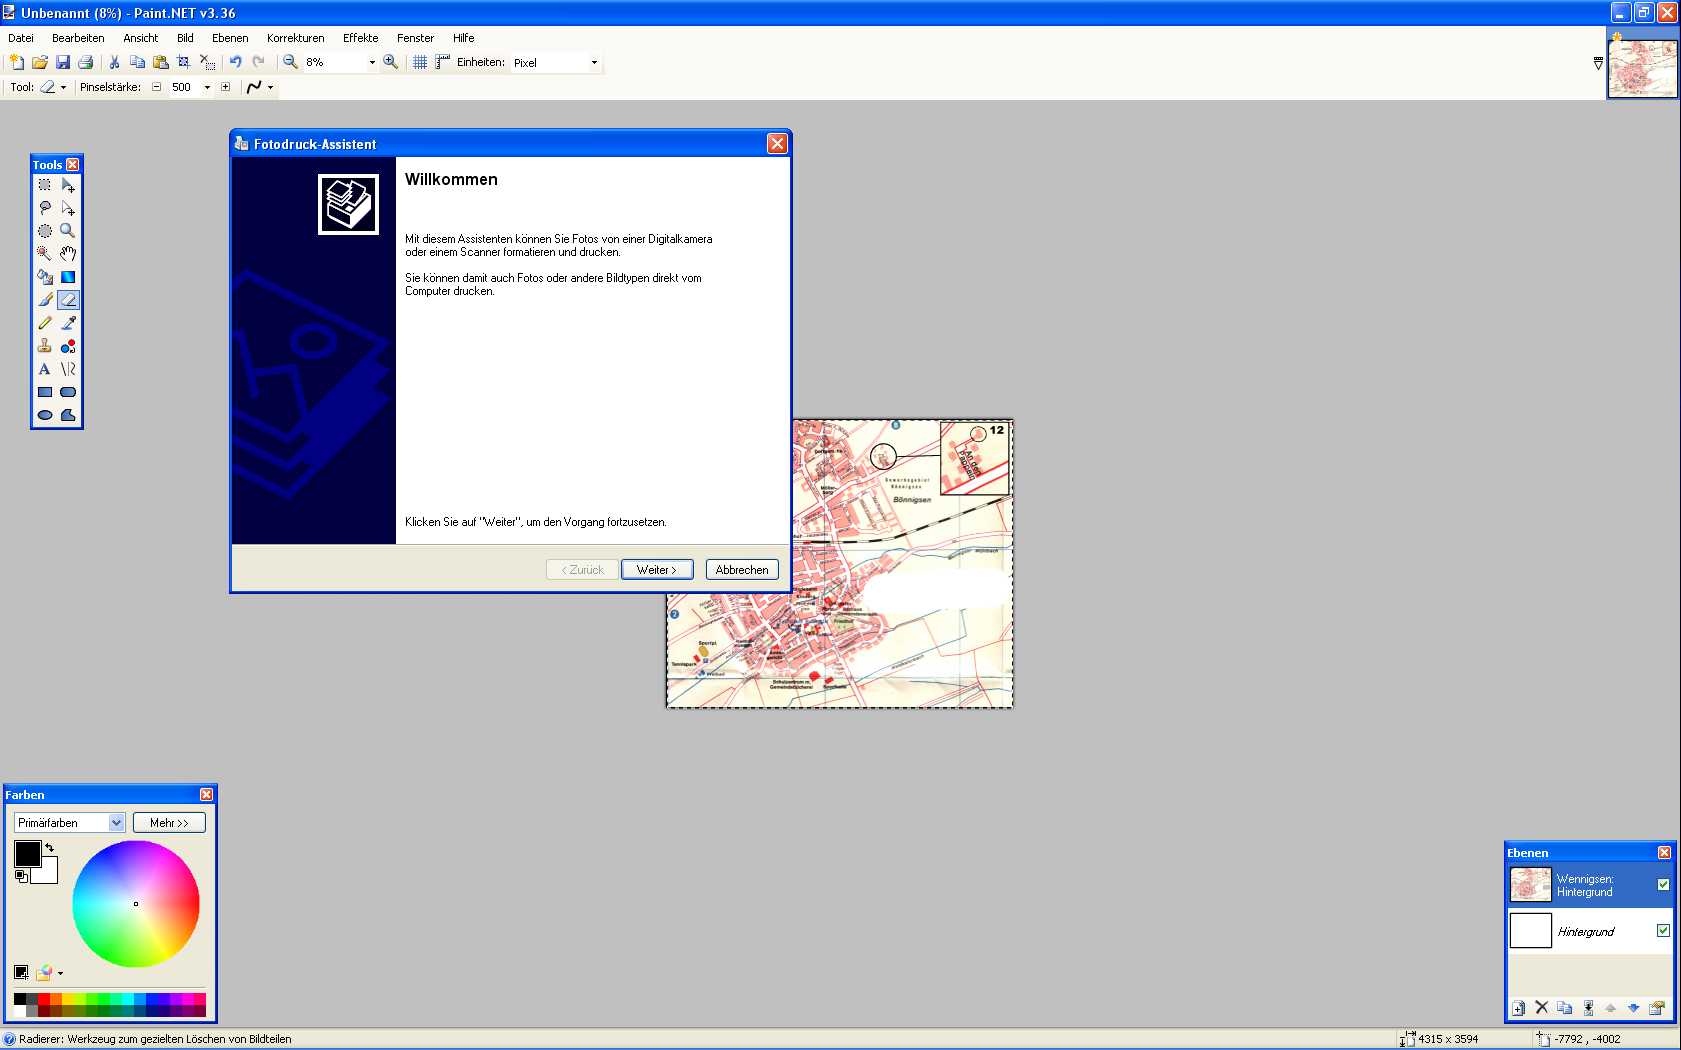This screenshot has height=1050, width=1681.
Task: Click Weiter in Fotodruck-Assistent
Action: [657, 570]
